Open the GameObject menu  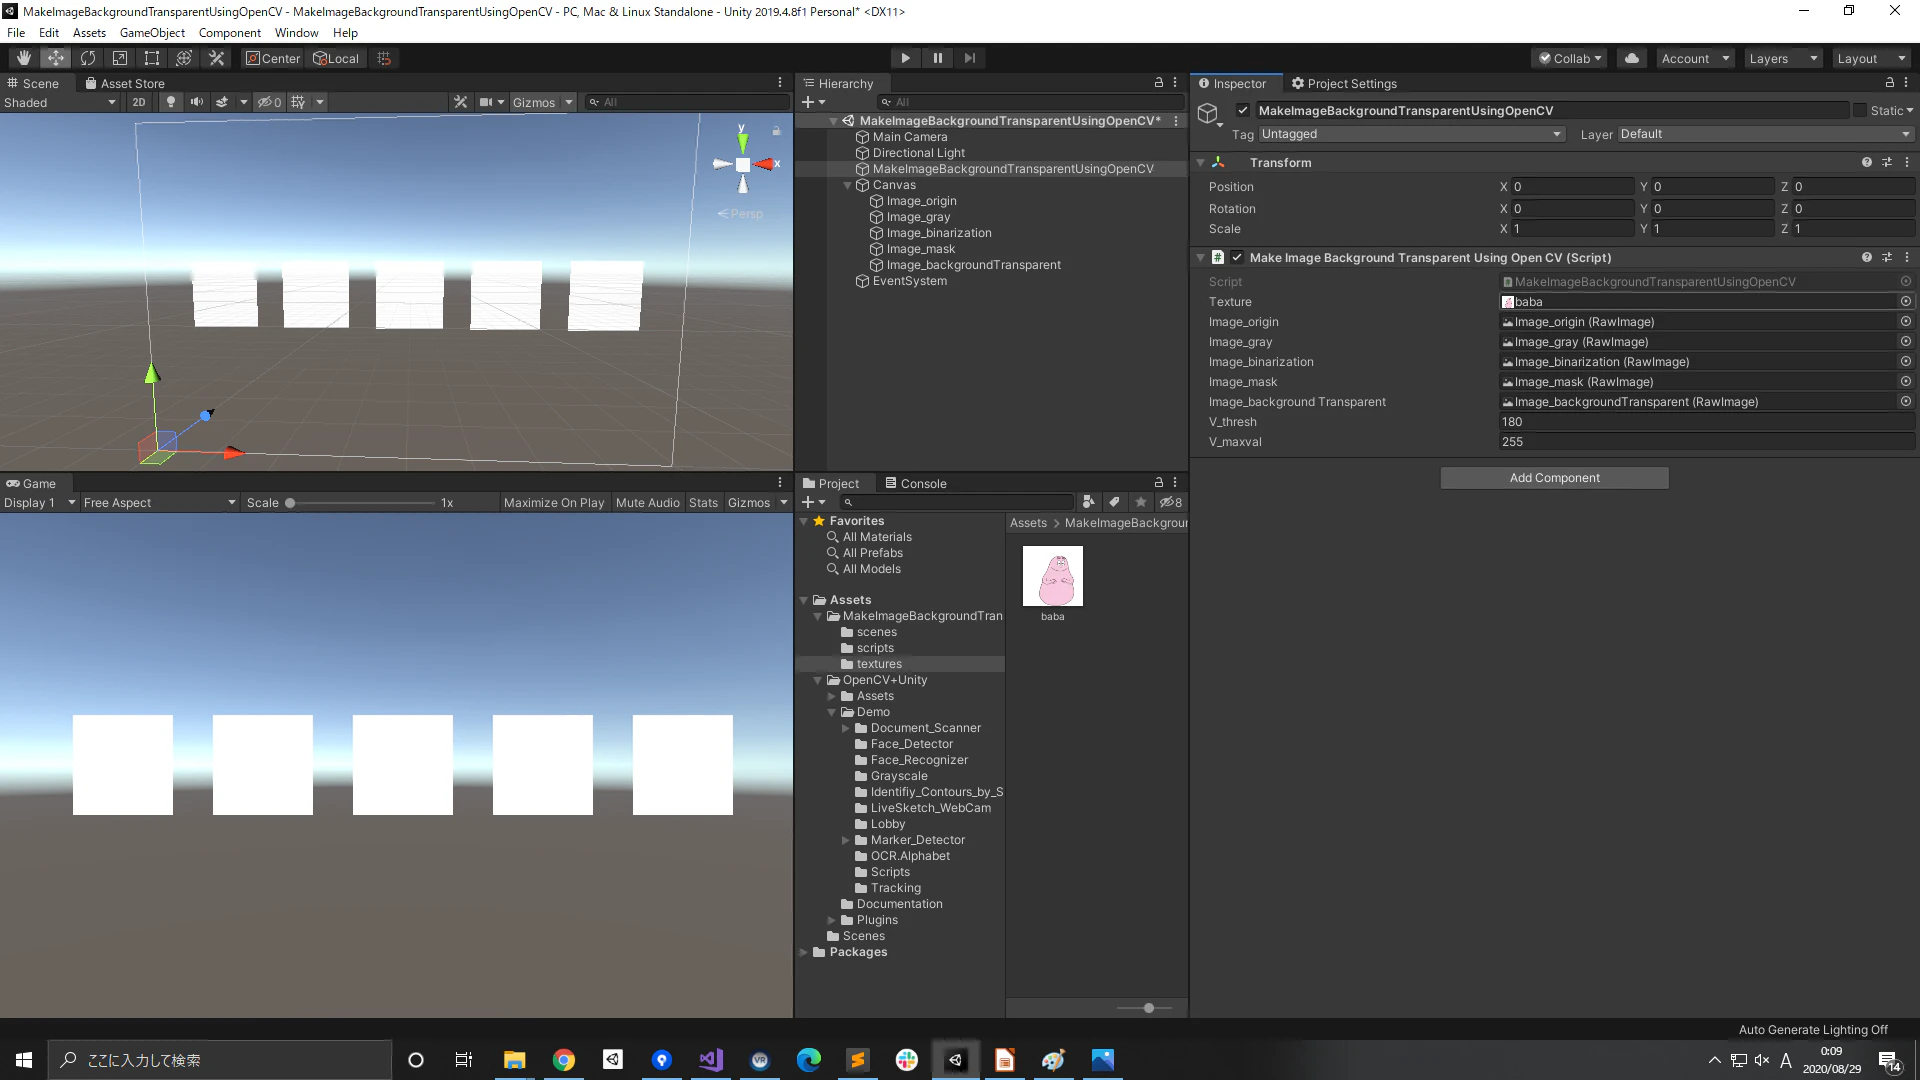(x=152, y=33)
